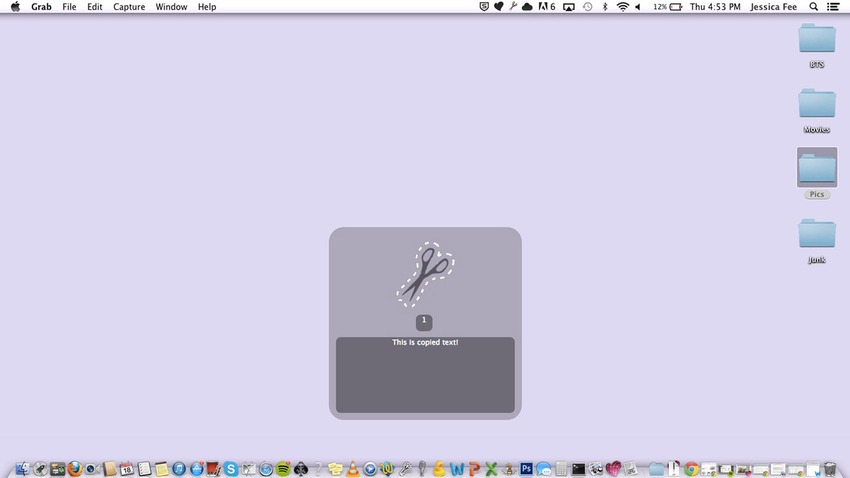Open Jessica Fee user menu
The width and height of the screenshot is (850, 478).
(x=775, y=7)
